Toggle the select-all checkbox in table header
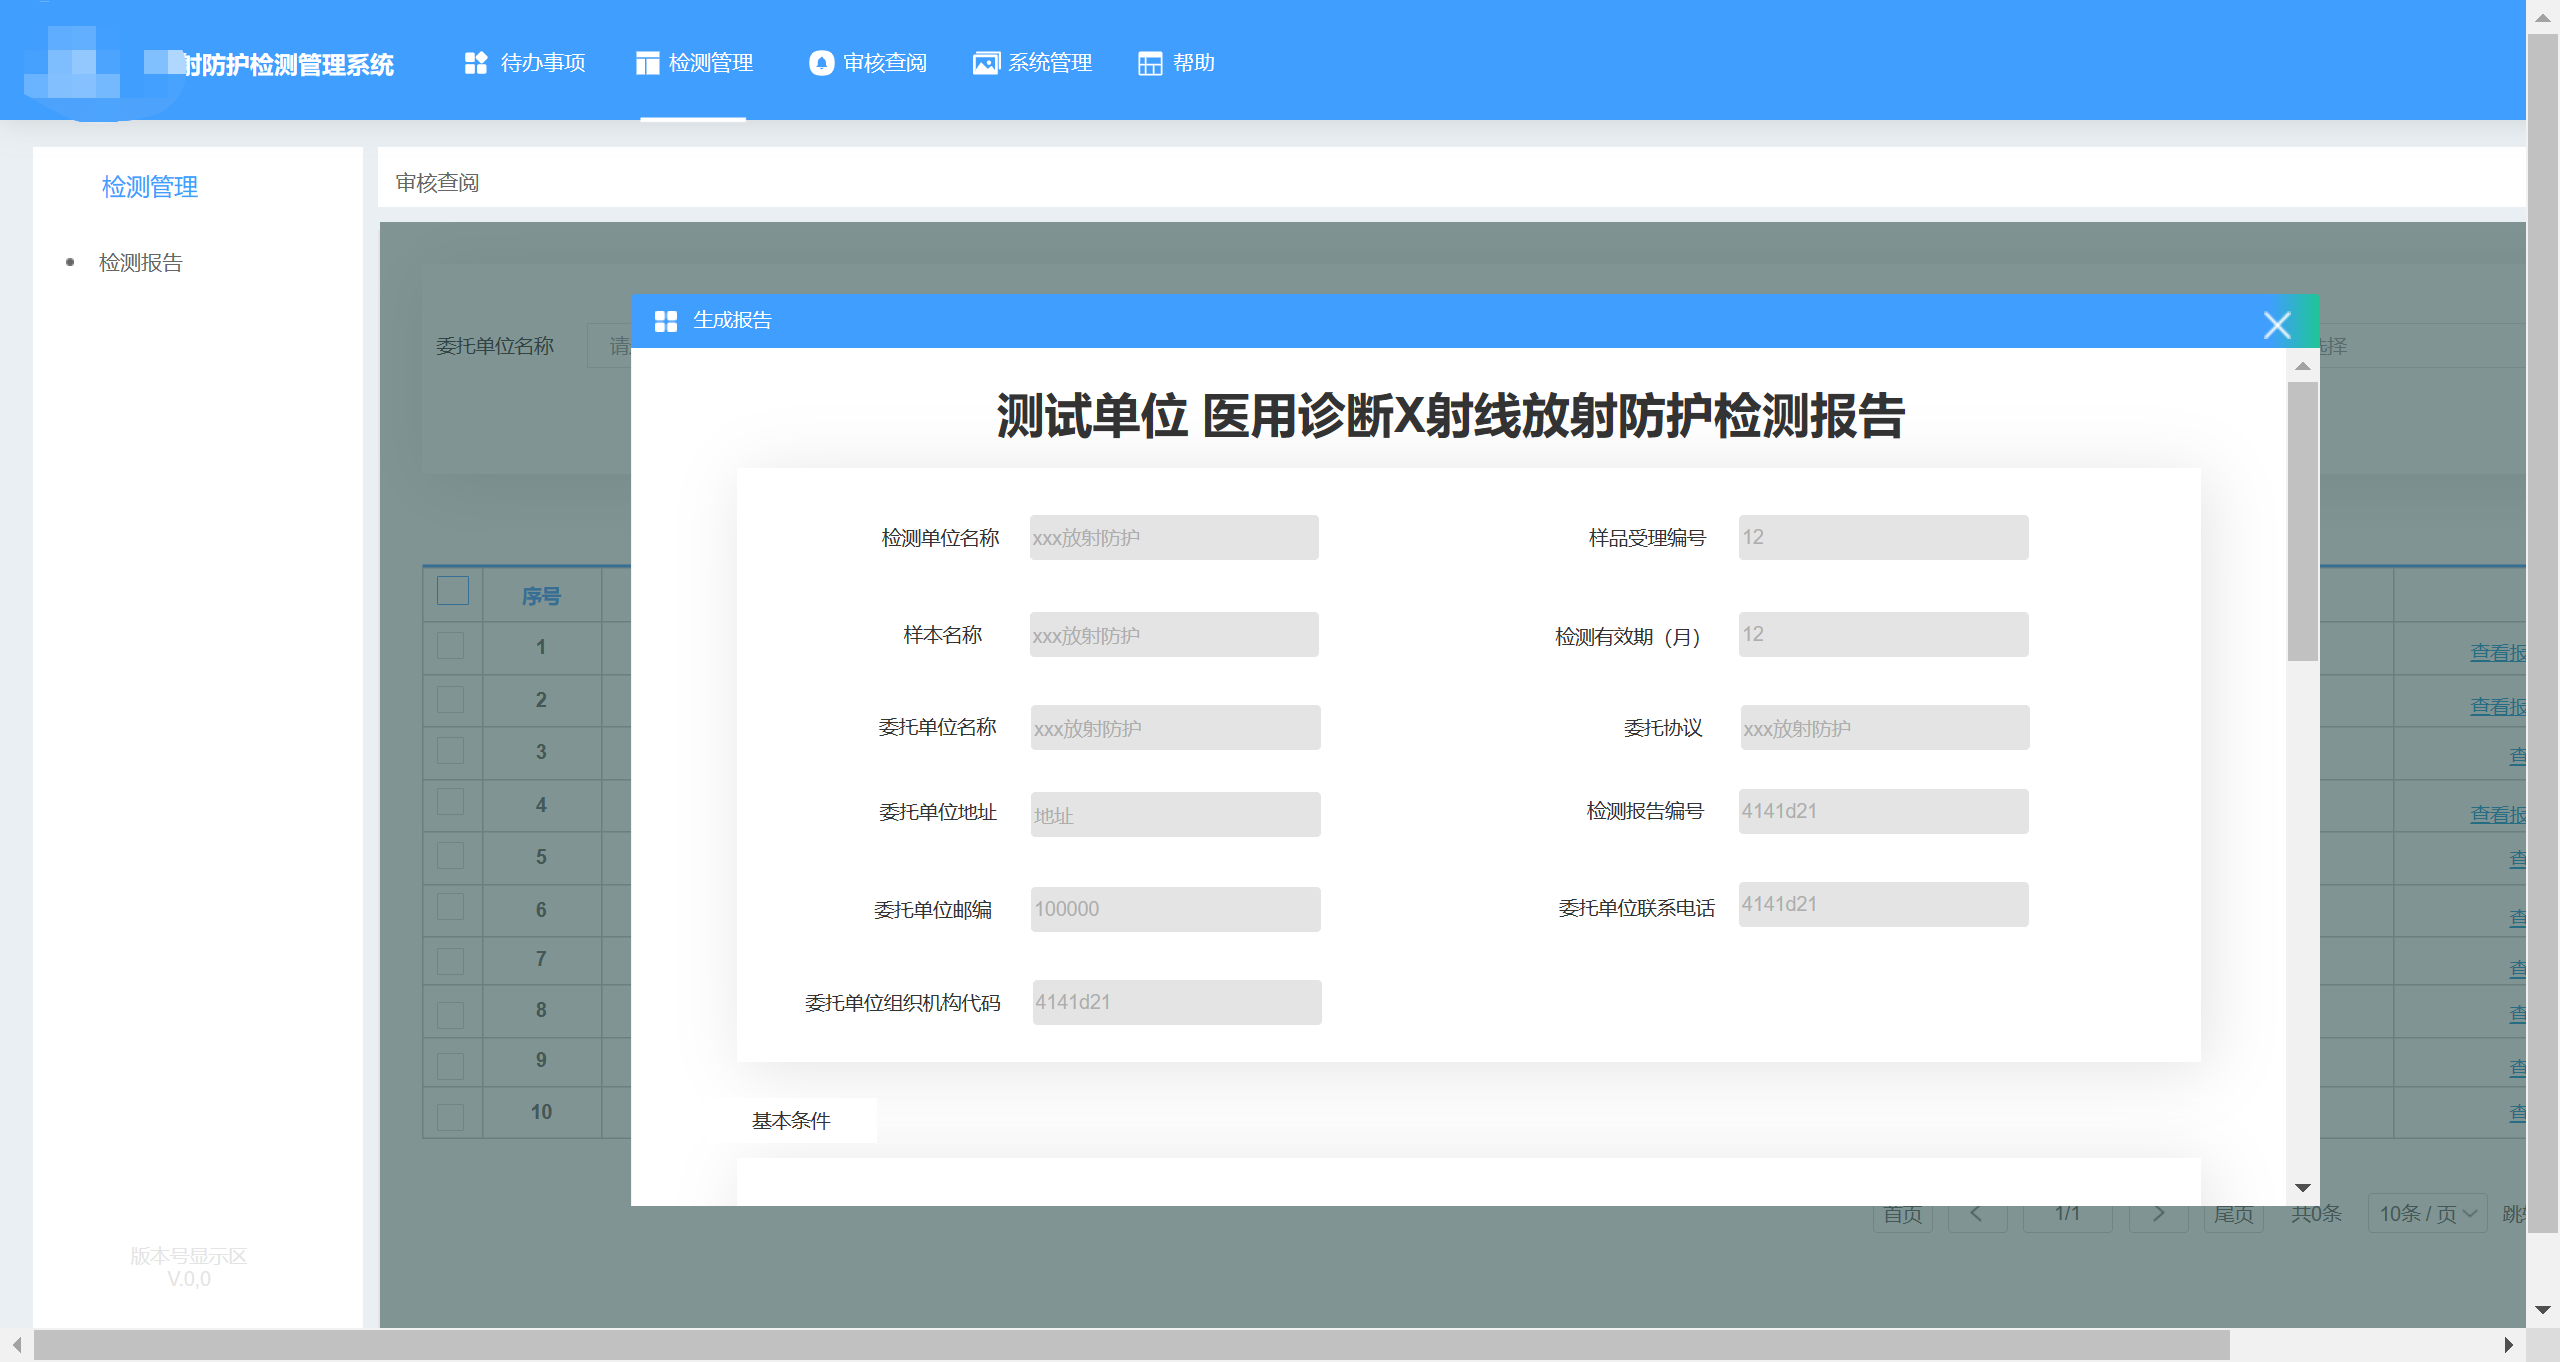 [x=453, y=591]
